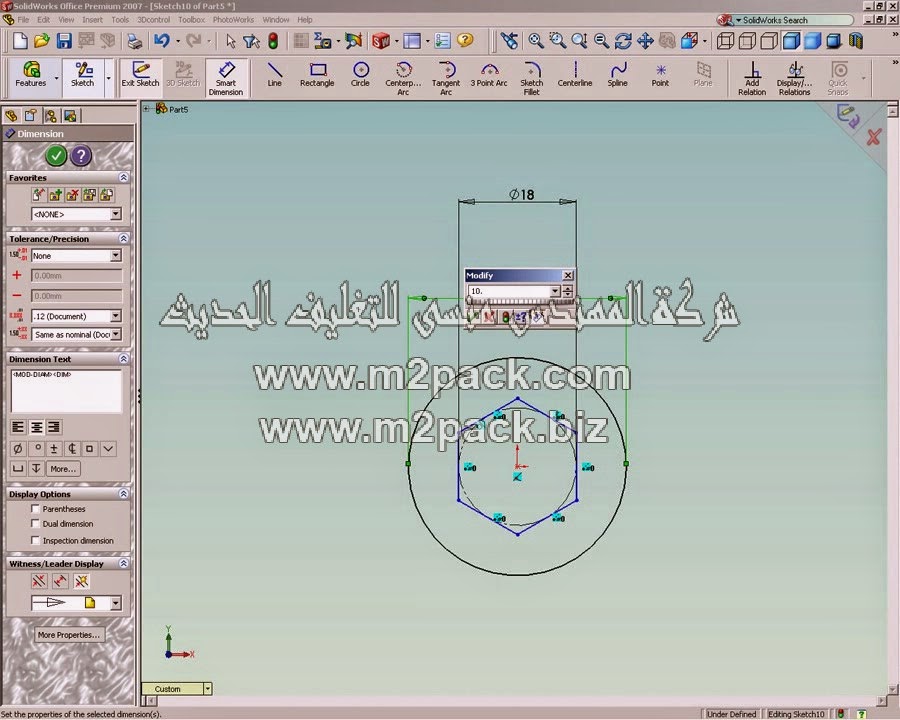900x720 pixels.
Task: Click the Undo arrow icon
Action: click(162, 41)
